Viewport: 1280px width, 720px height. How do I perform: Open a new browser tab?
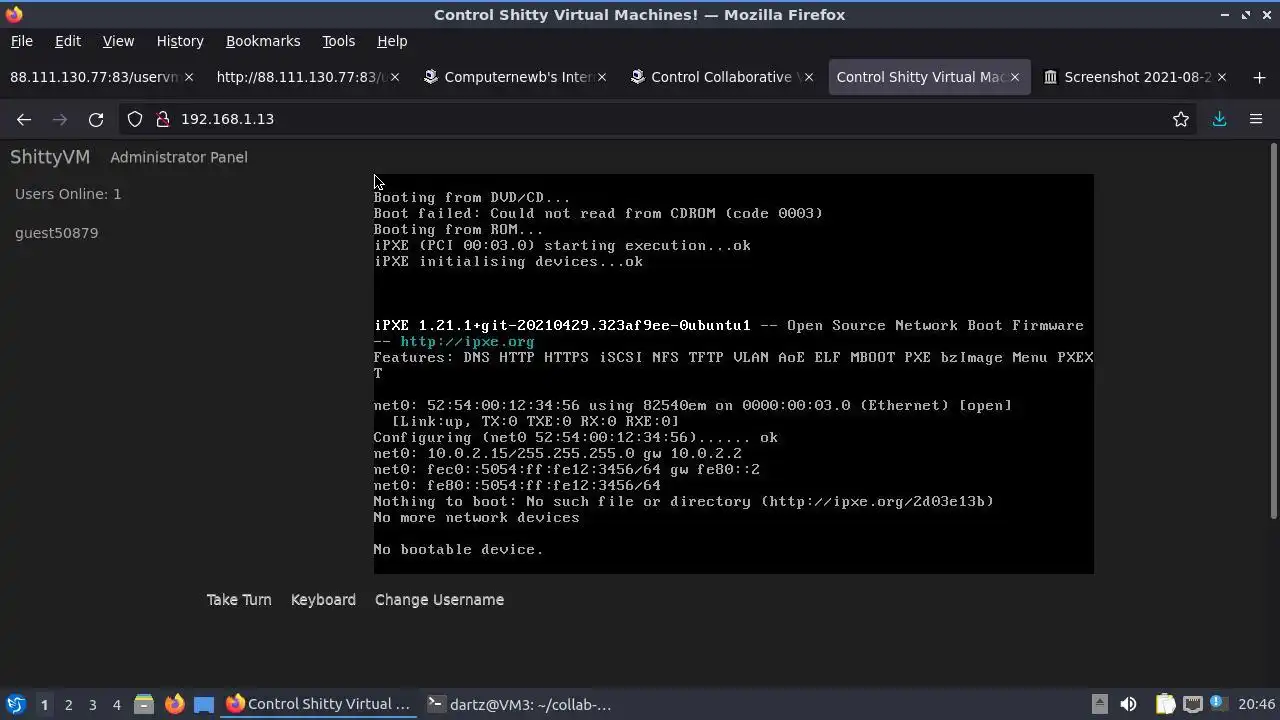point(1259,77)
